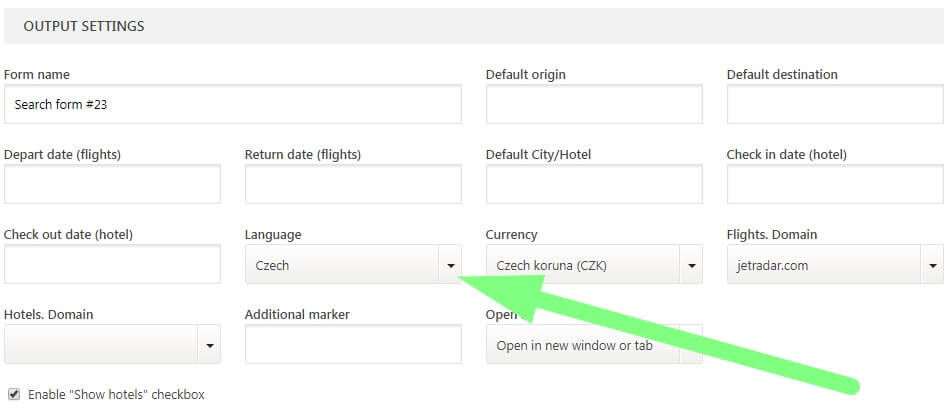This screenshot has height=420, width=950.
Task: Click the Check in date (hotel) field
Action: 835,184
